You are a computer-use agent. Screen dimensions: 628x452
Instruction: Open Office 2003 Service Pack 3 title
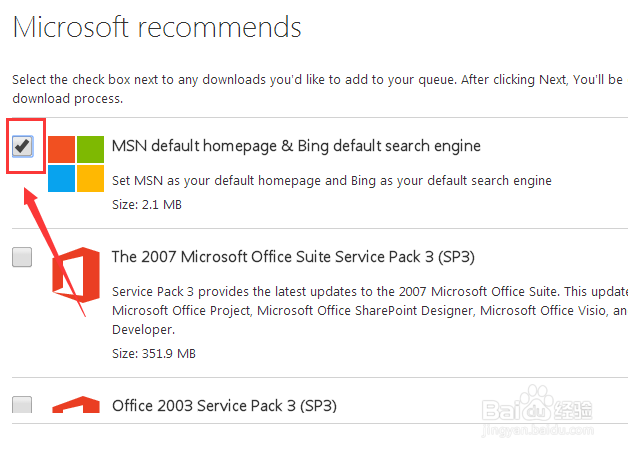tap(224, 406)
